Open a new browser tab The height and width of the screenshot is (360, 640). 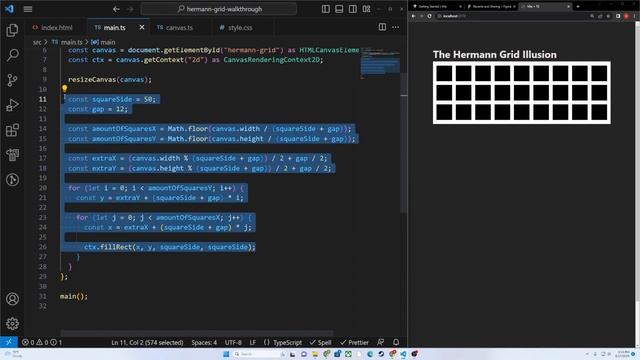pyautogui.click(x=578, y=7)
